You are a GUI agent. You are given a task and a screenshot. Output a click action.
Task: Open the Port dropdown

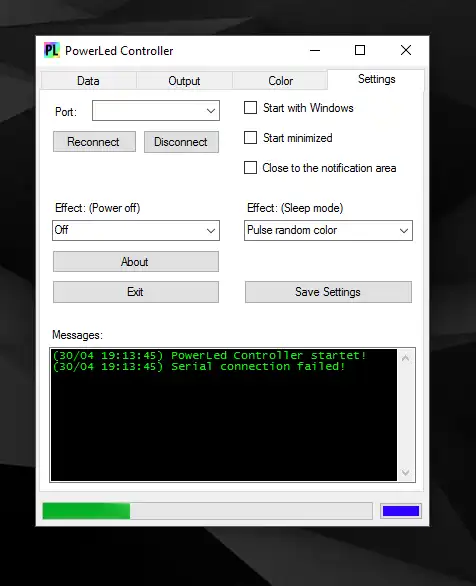point(156,111)
